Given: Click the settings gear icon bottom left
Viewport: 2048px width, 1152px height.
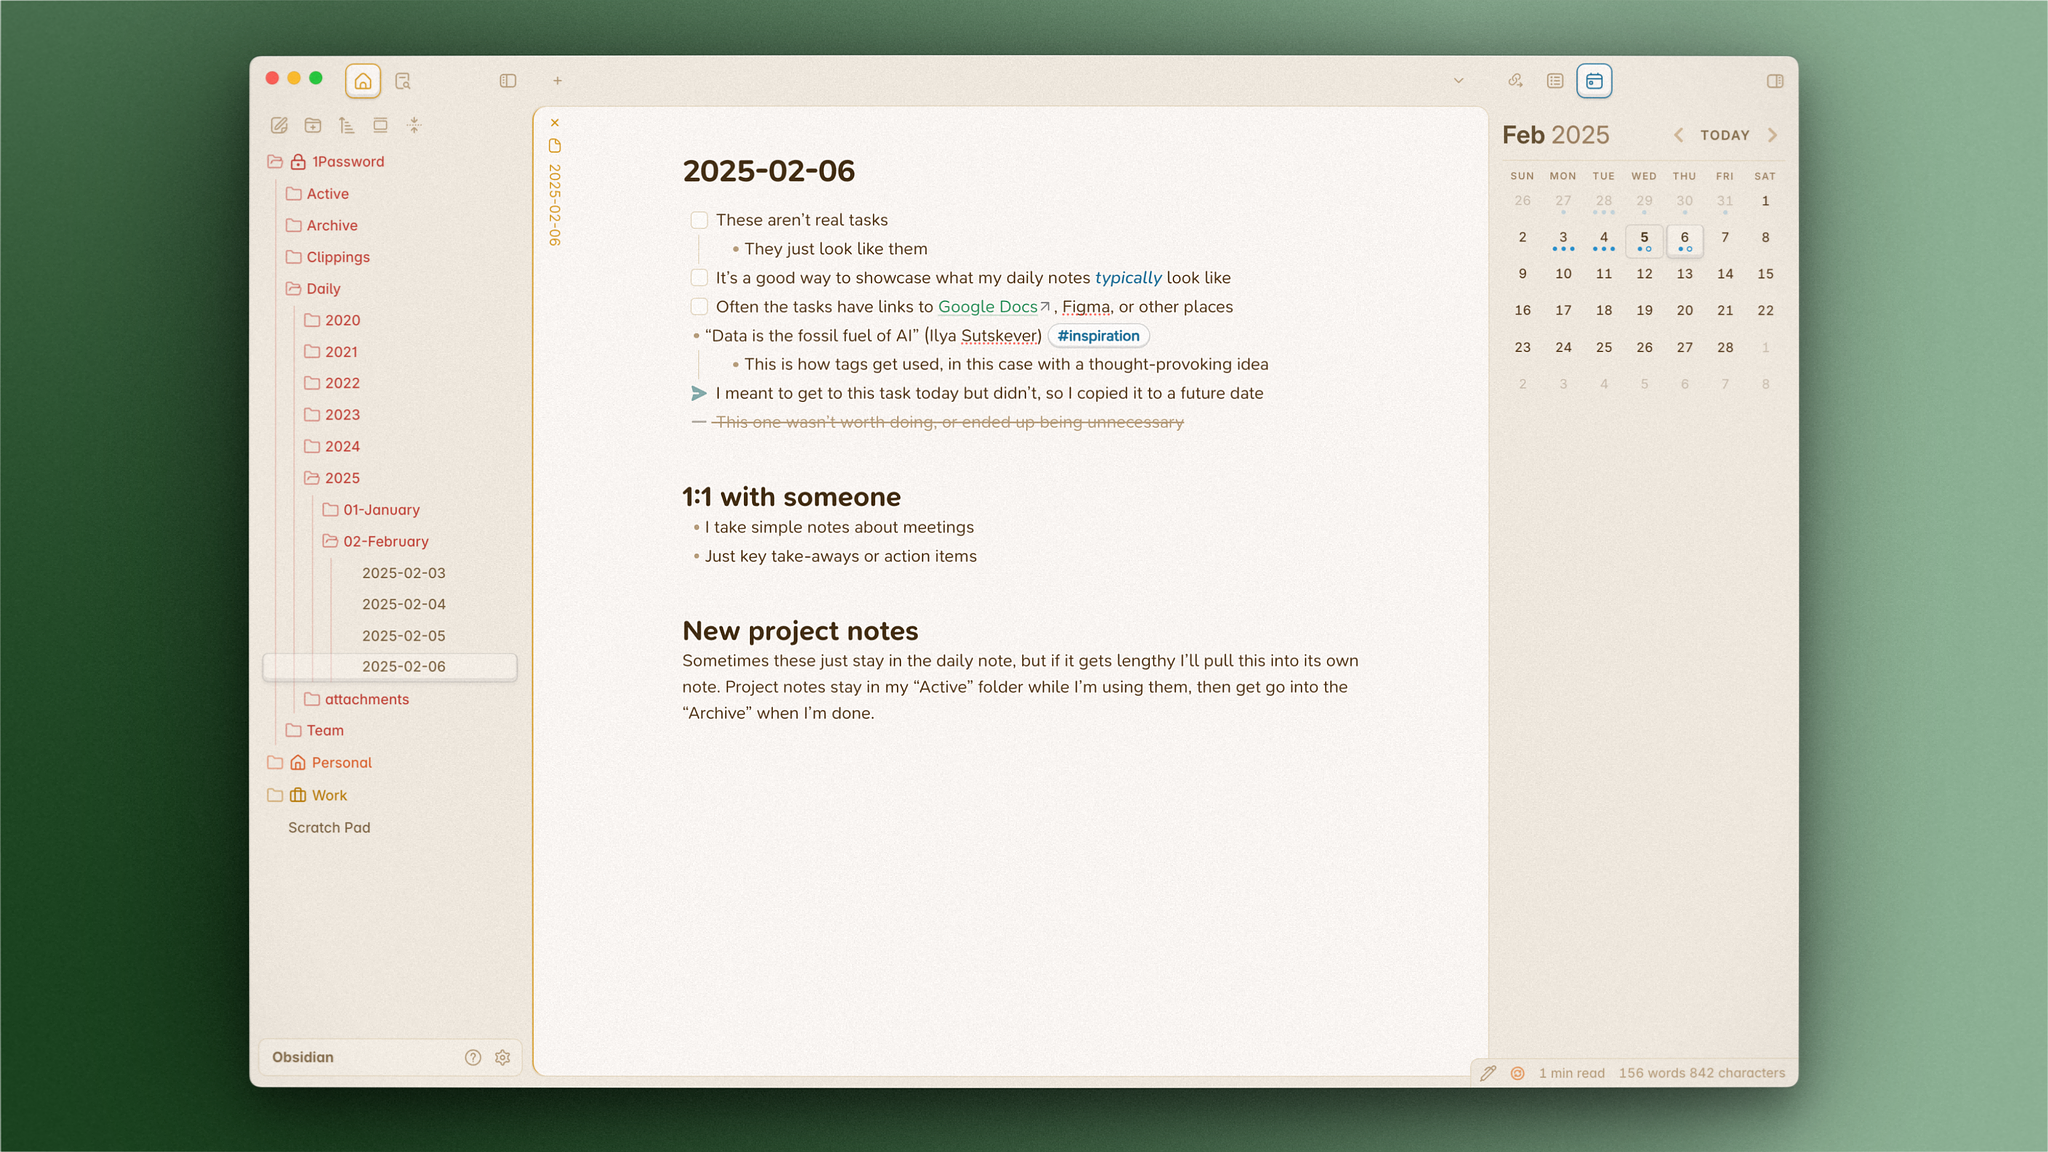Looking at the screenshot, I should (504, 1056).
